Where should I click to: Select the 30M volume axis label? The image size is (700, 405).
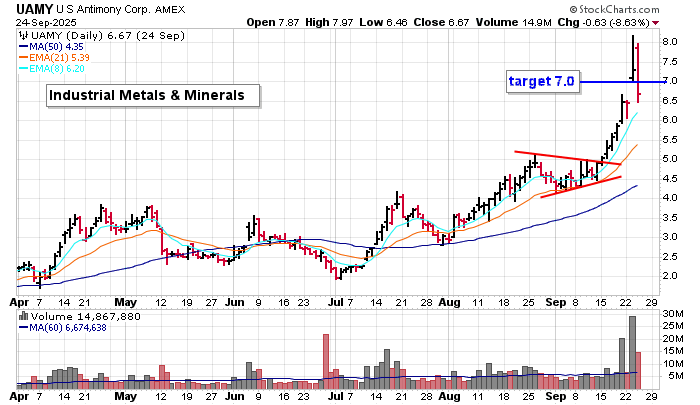[x=671, y=314]
